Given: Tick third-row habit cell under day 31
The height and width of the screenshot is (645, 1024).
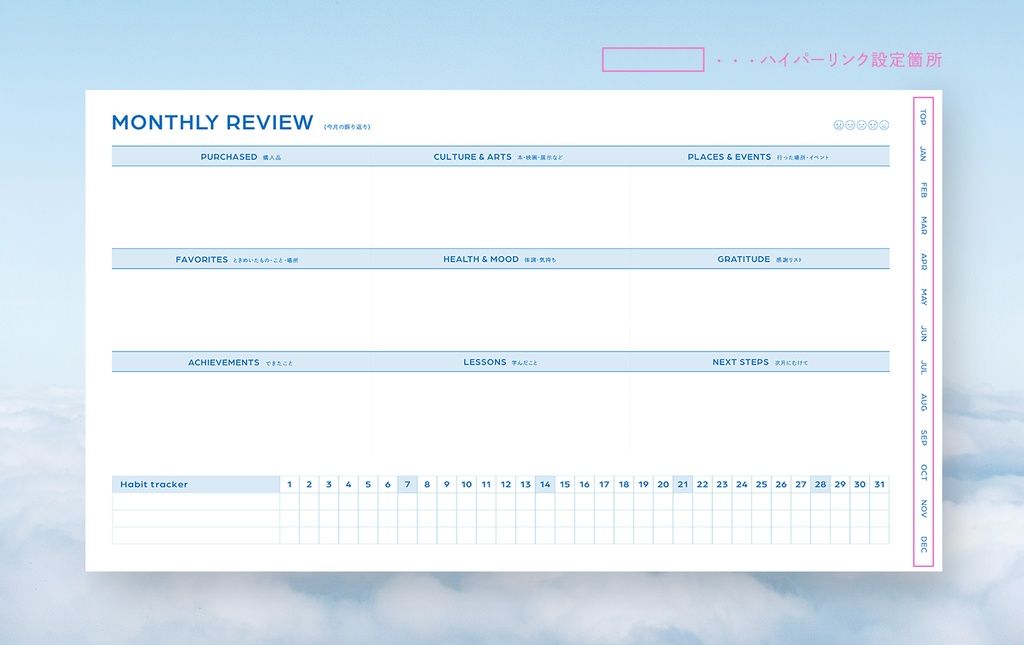Looking at the screenshot, I should click(x=880, y=535).
